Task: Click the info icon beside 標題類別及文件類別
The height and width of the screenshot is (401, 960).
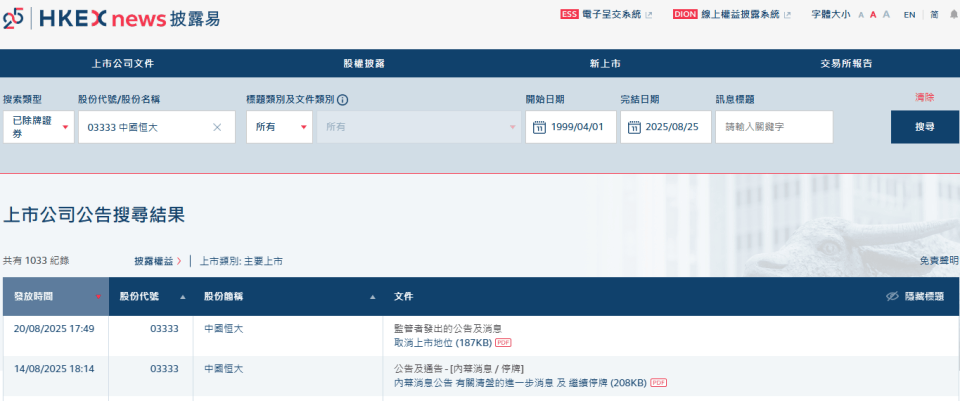Action: click(x=343, y=100)
